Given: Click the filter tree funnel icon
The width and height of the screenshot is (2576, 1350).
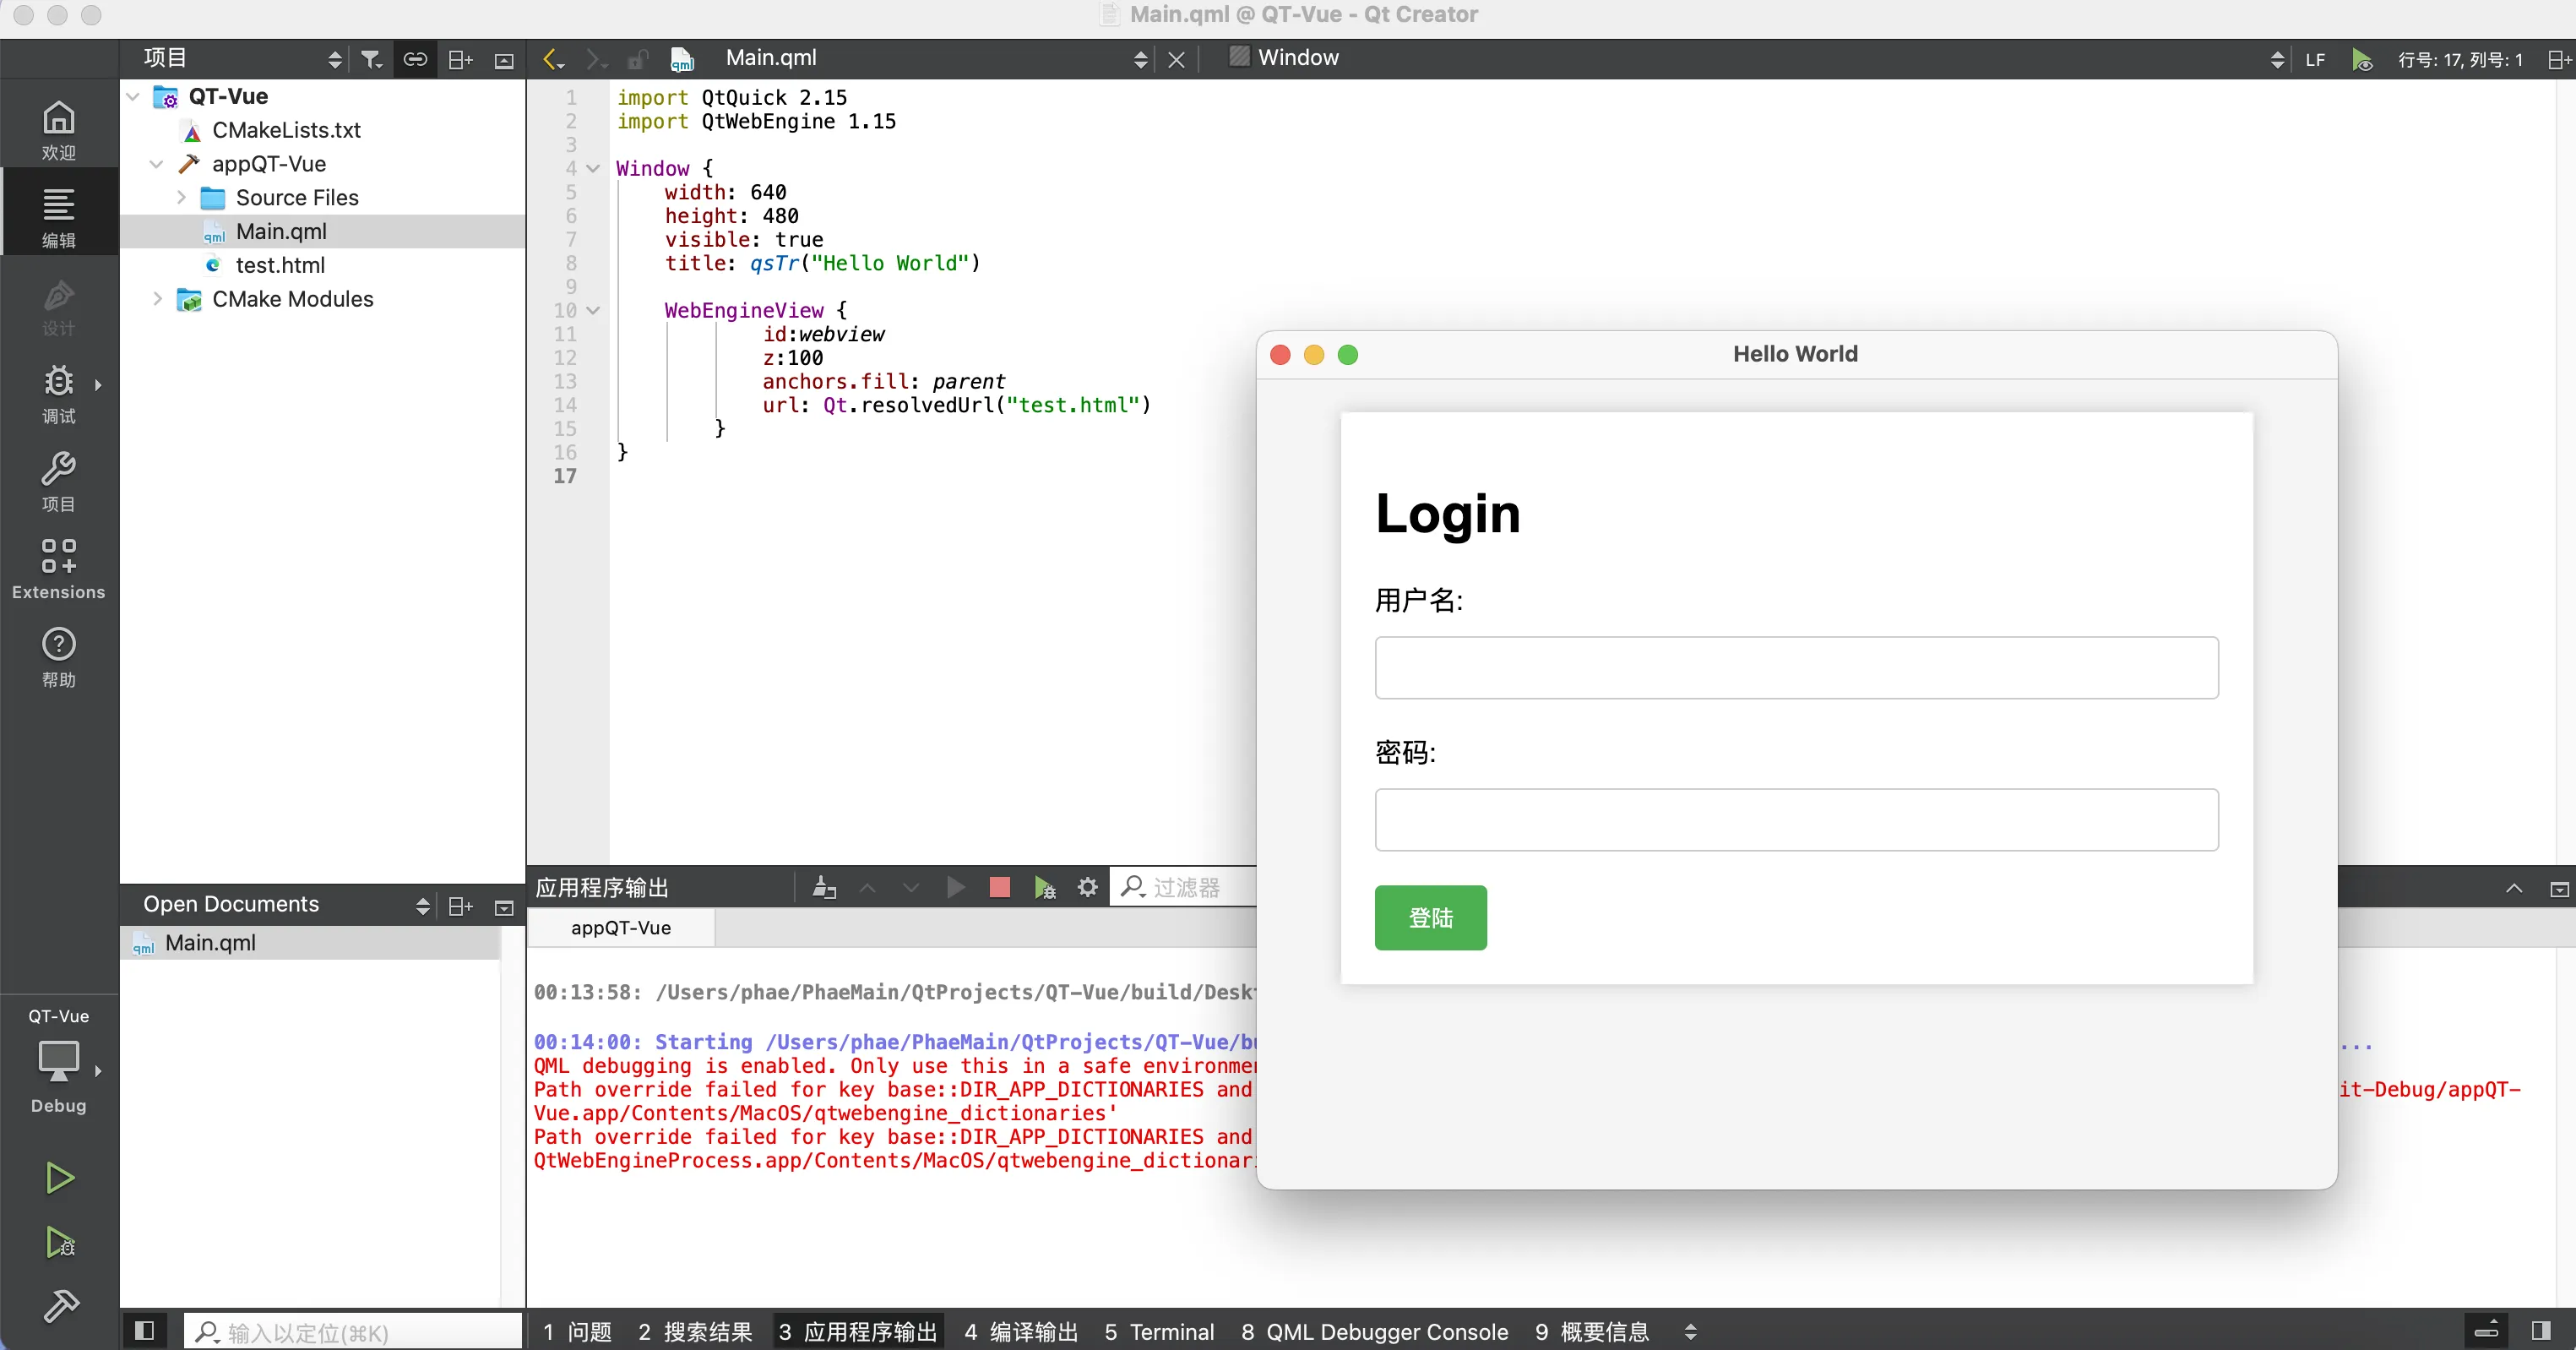Looking at the screenshot, I should pos(371,60).
